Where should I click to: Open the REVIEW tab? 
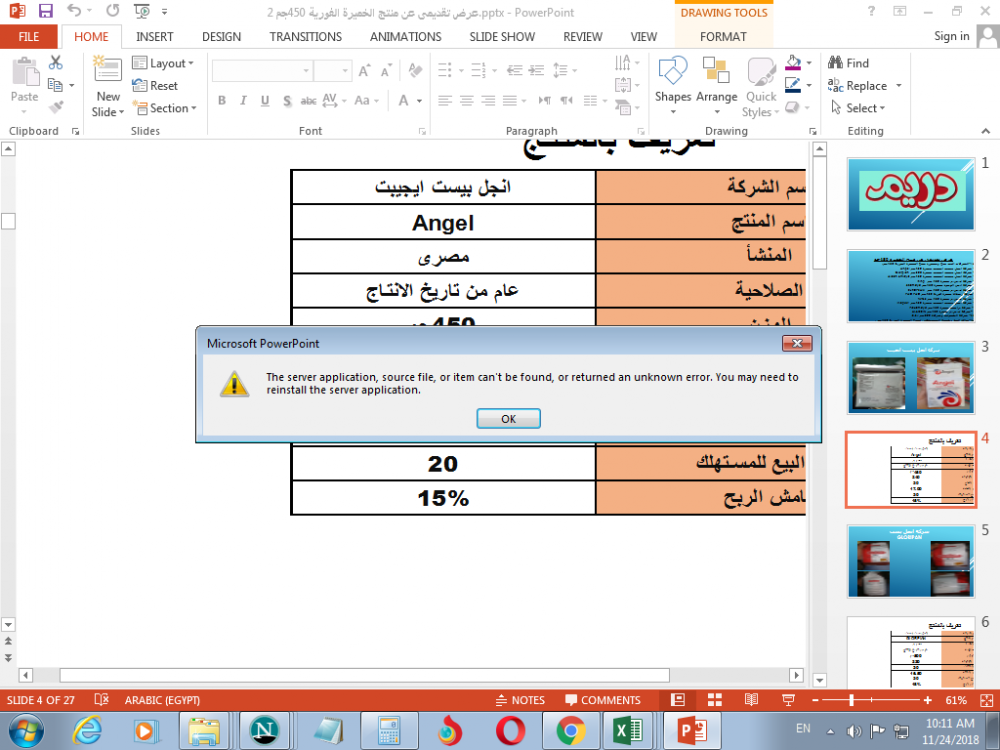coord(582,37)
